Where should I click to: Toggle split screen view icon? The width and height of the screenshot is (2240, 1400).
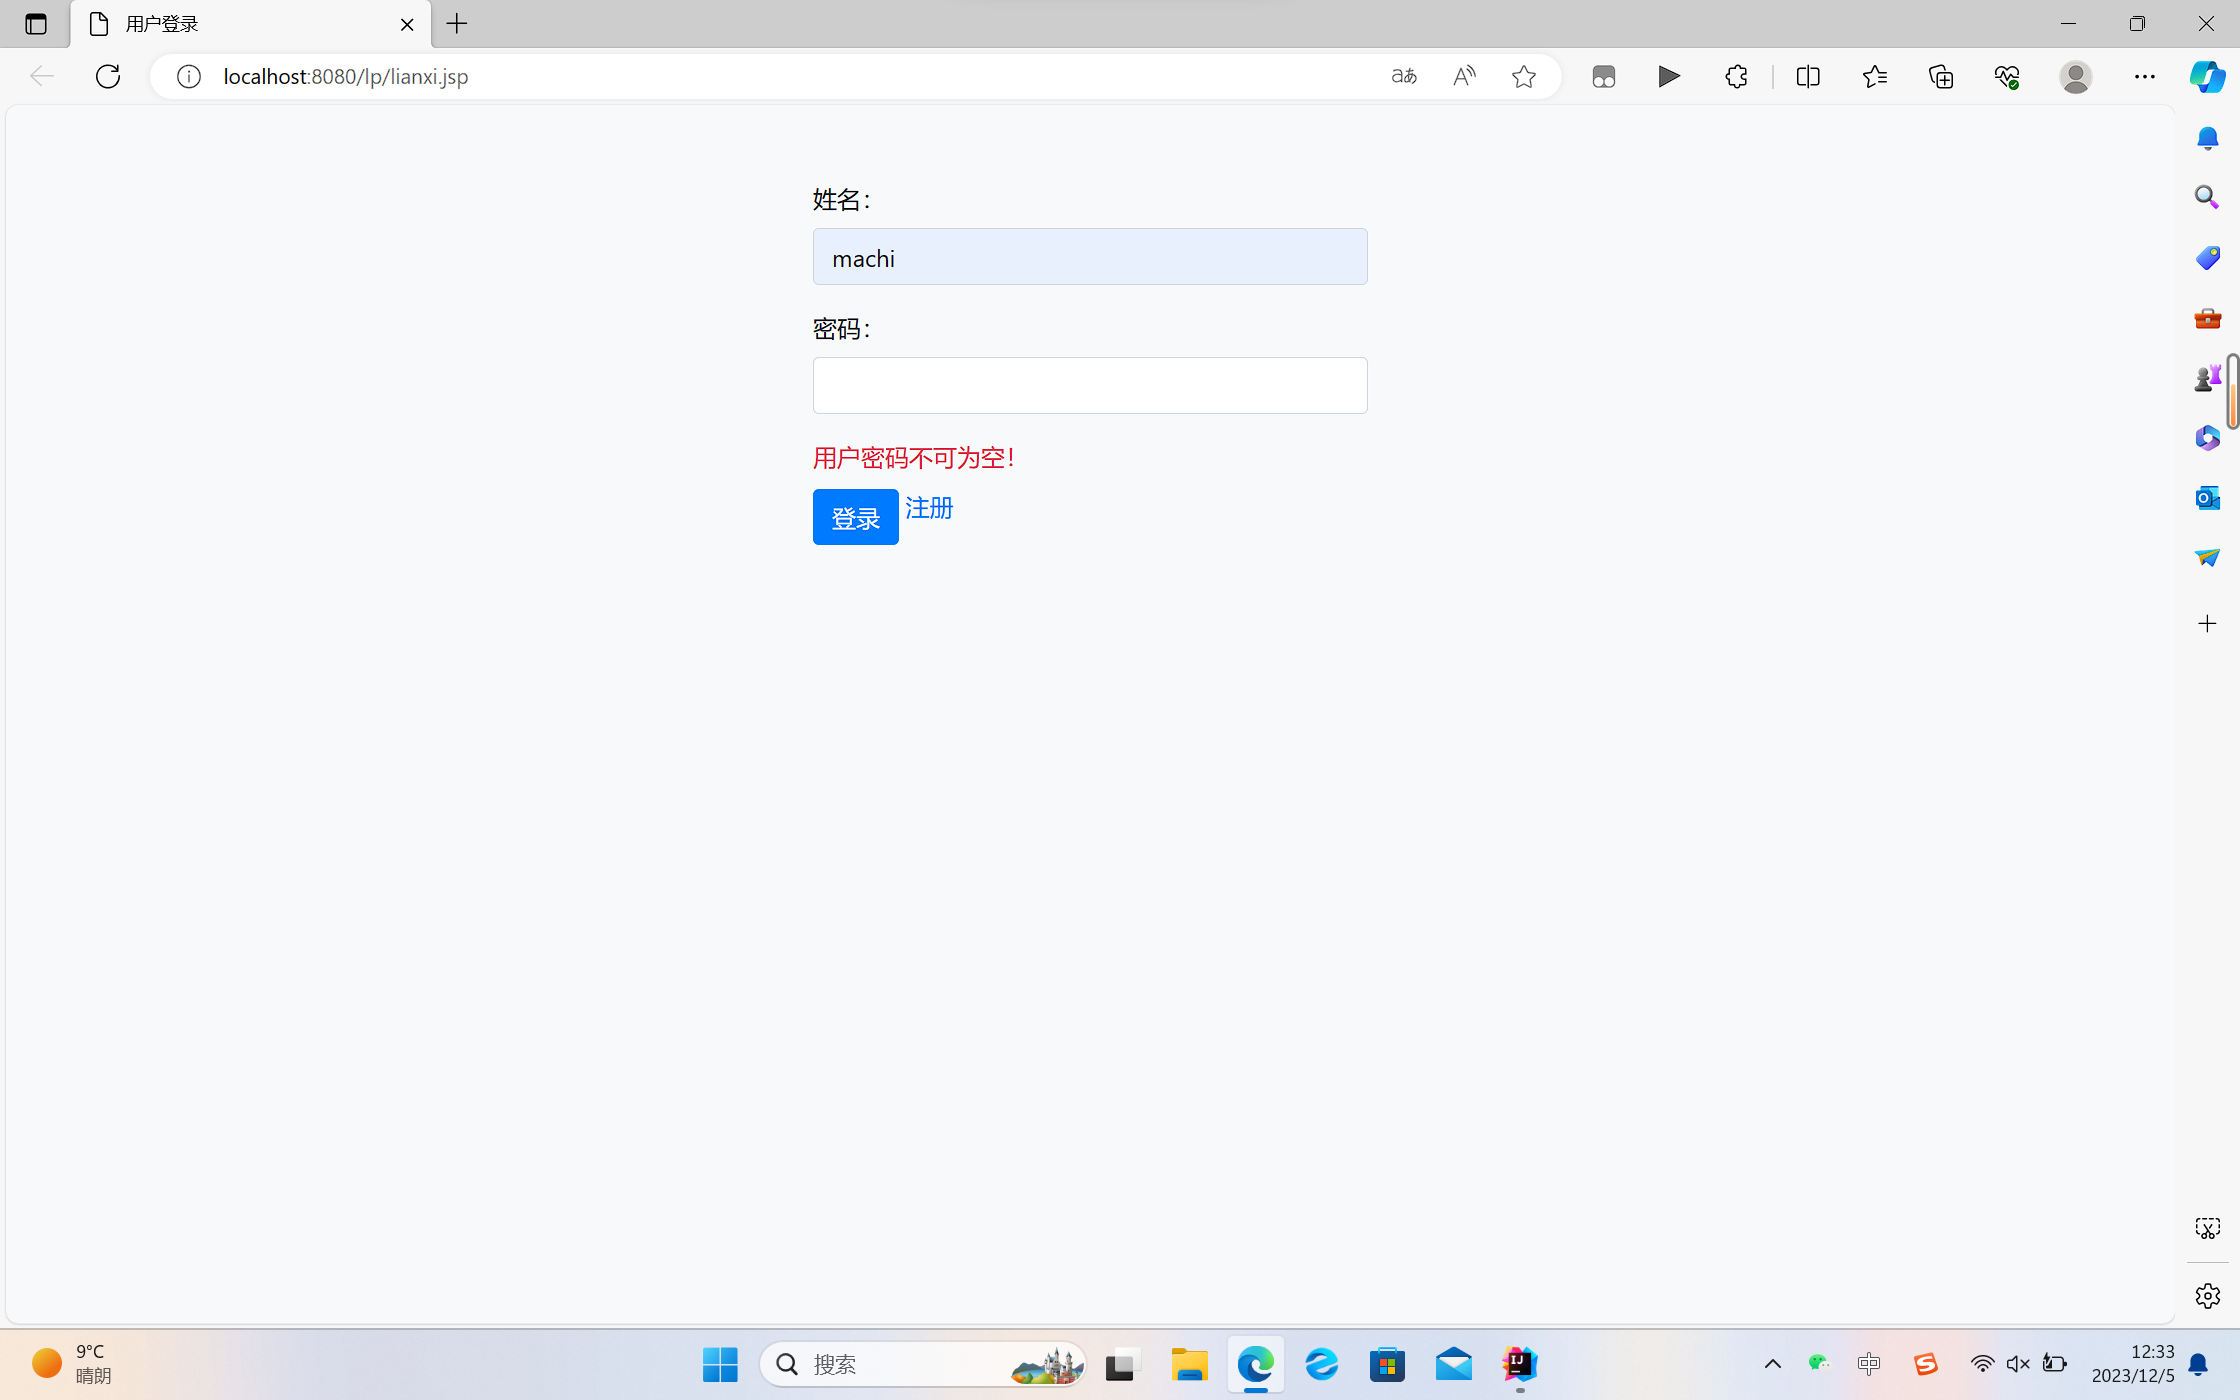coord(1808,76)
